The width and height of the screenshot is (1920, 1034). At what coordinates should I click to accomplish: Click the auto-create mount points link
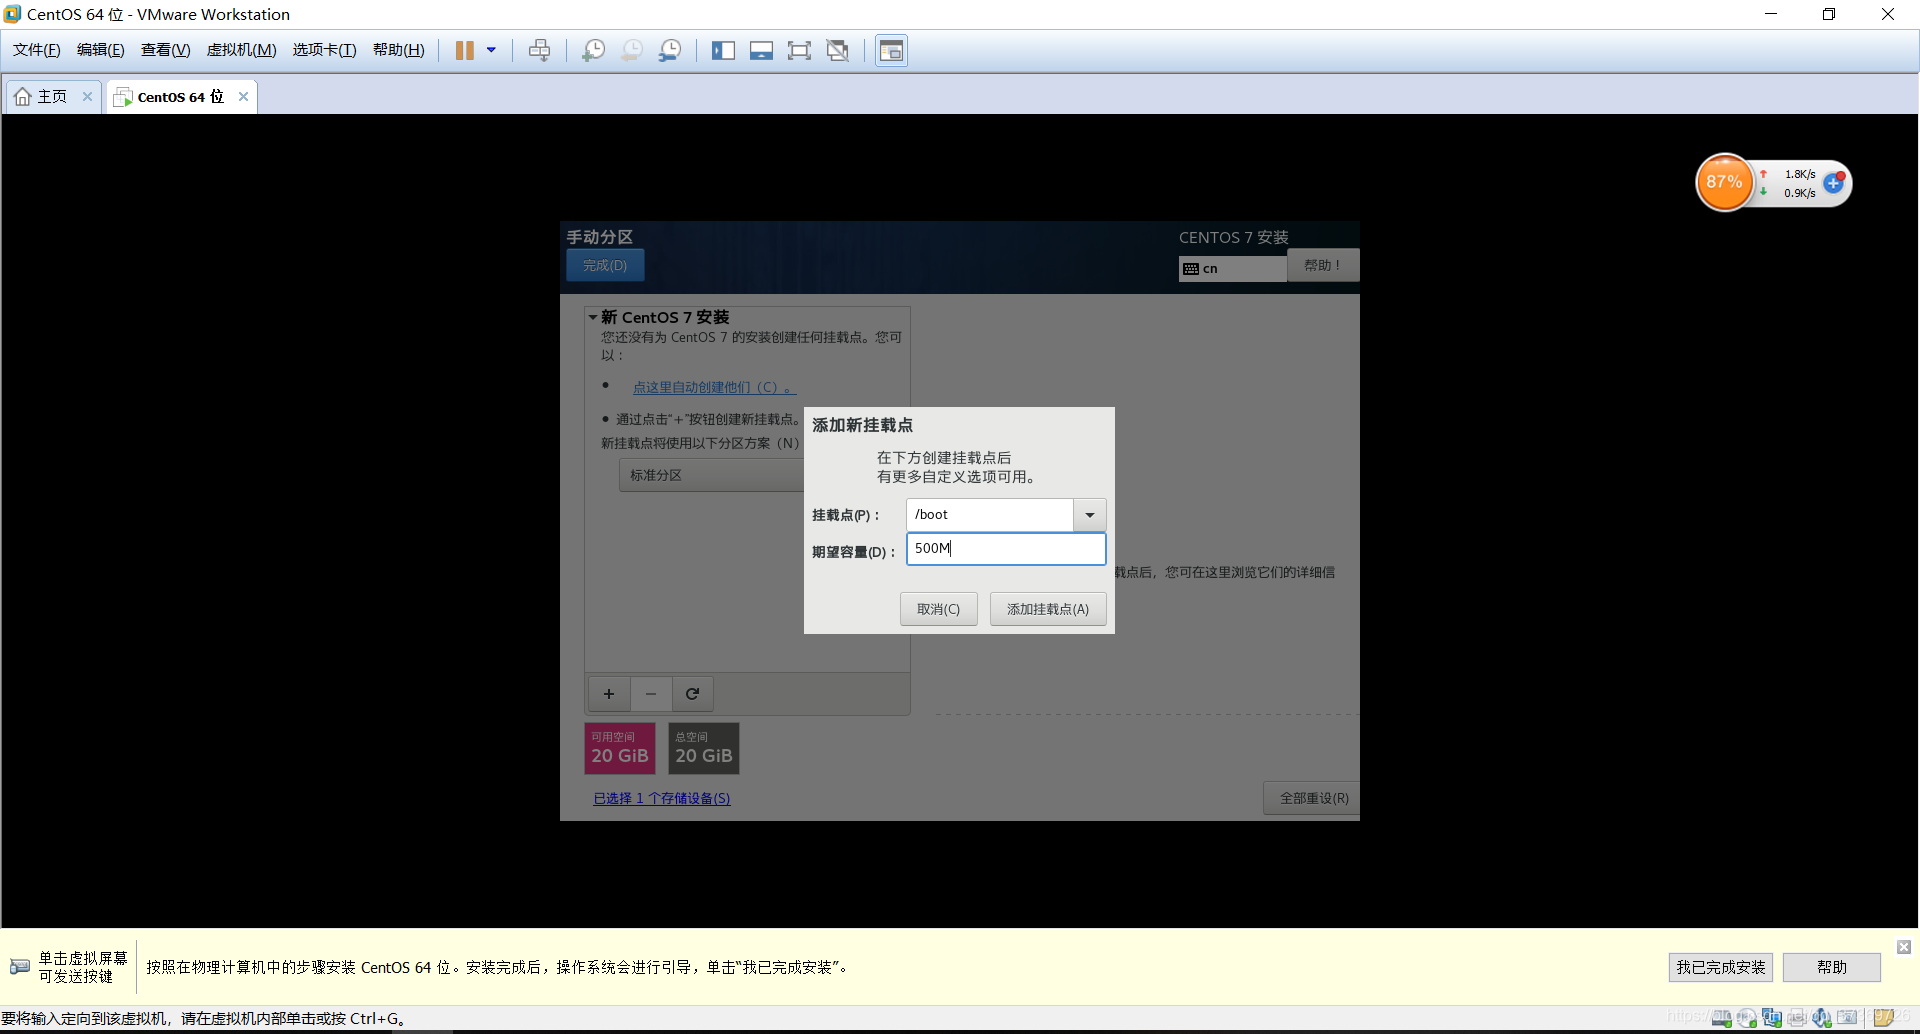pos(714,387)
